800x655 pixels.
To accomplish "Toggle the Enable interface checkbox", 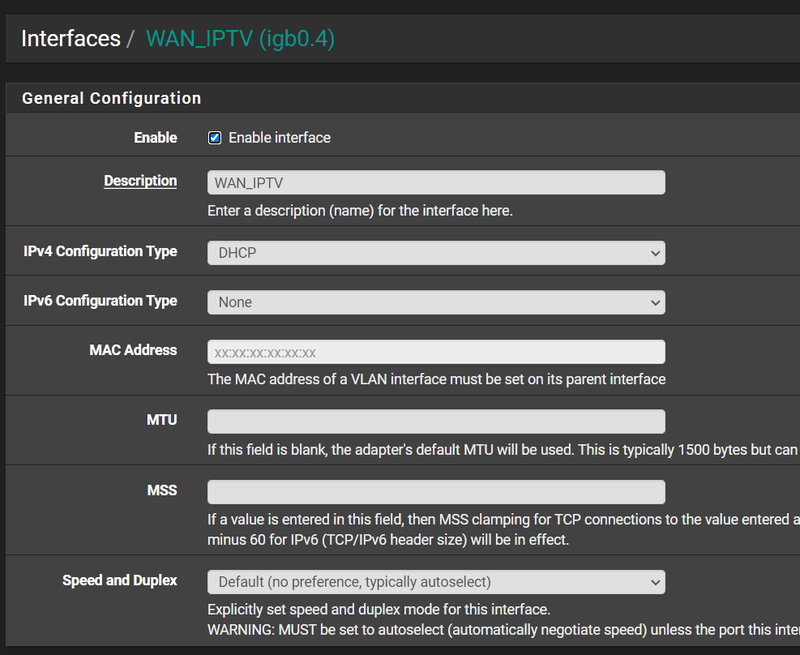I will point(214,138).
